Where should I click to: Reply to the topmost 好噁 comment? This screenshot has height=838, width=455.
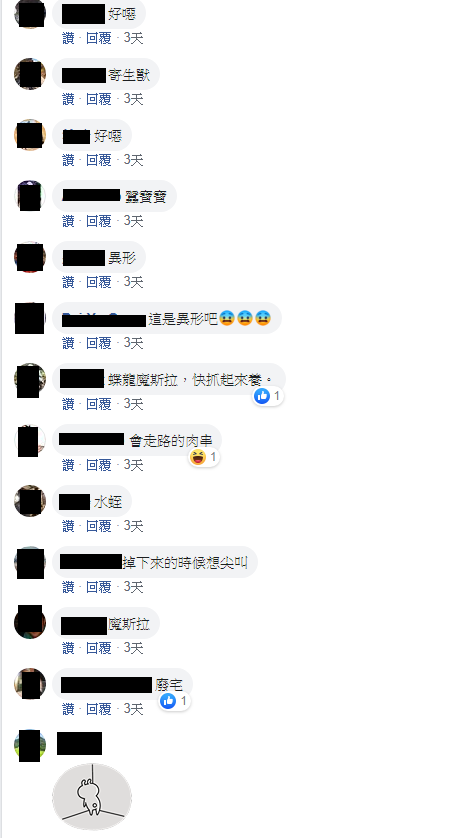point(98,38)
